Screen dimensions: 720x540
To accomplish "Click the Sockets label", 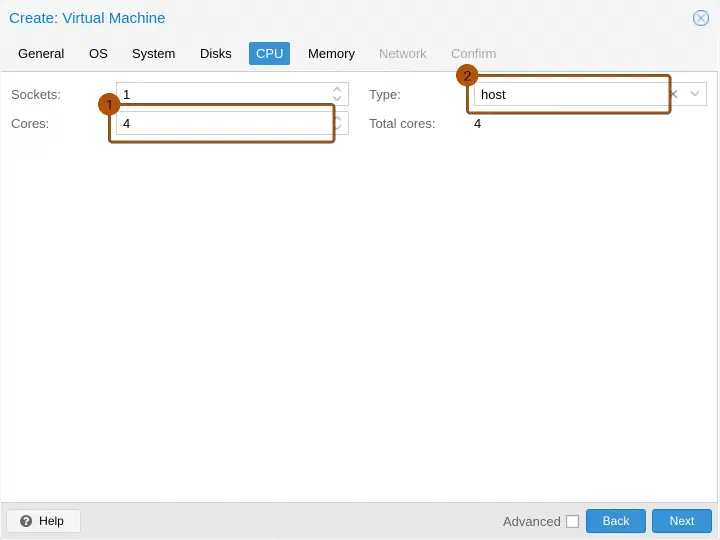I will coord(36,95).
